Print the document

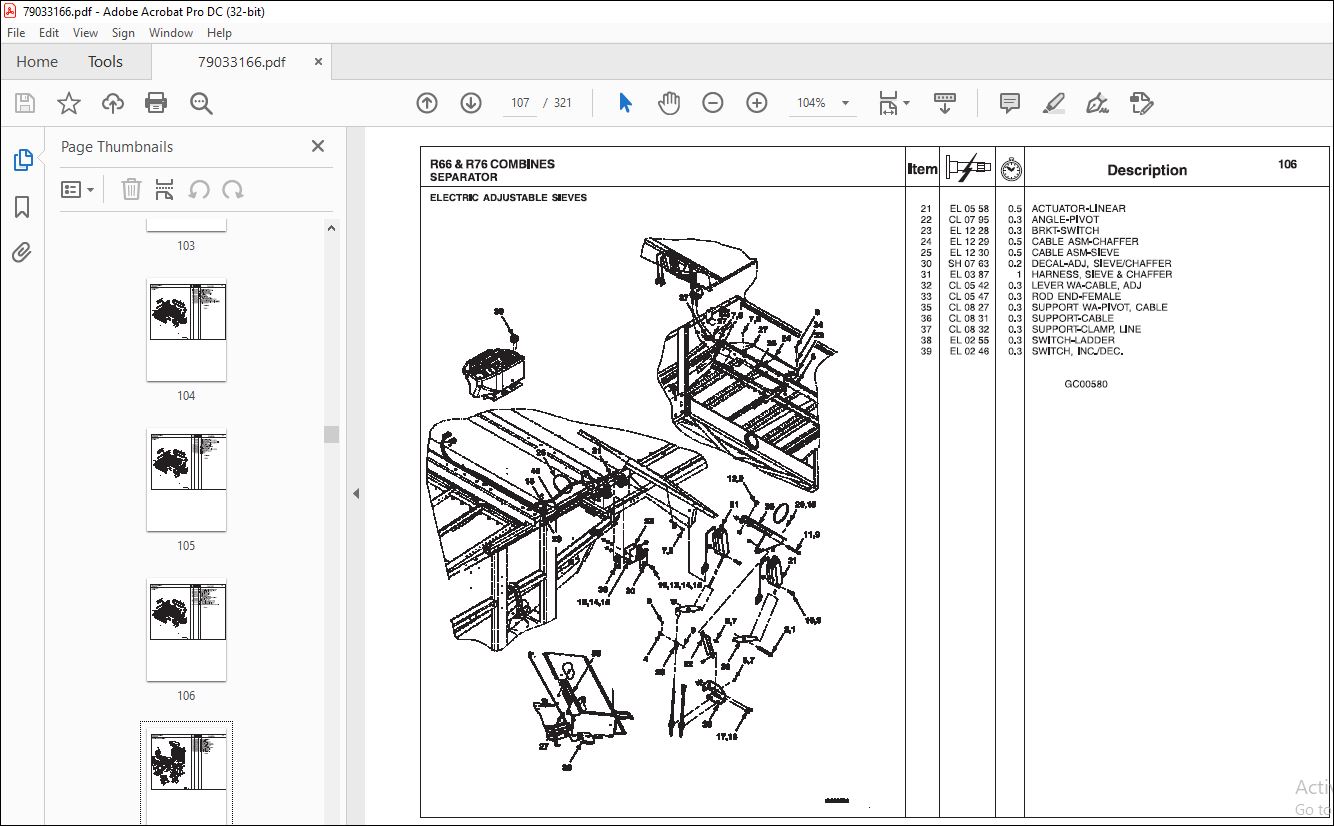156,103
